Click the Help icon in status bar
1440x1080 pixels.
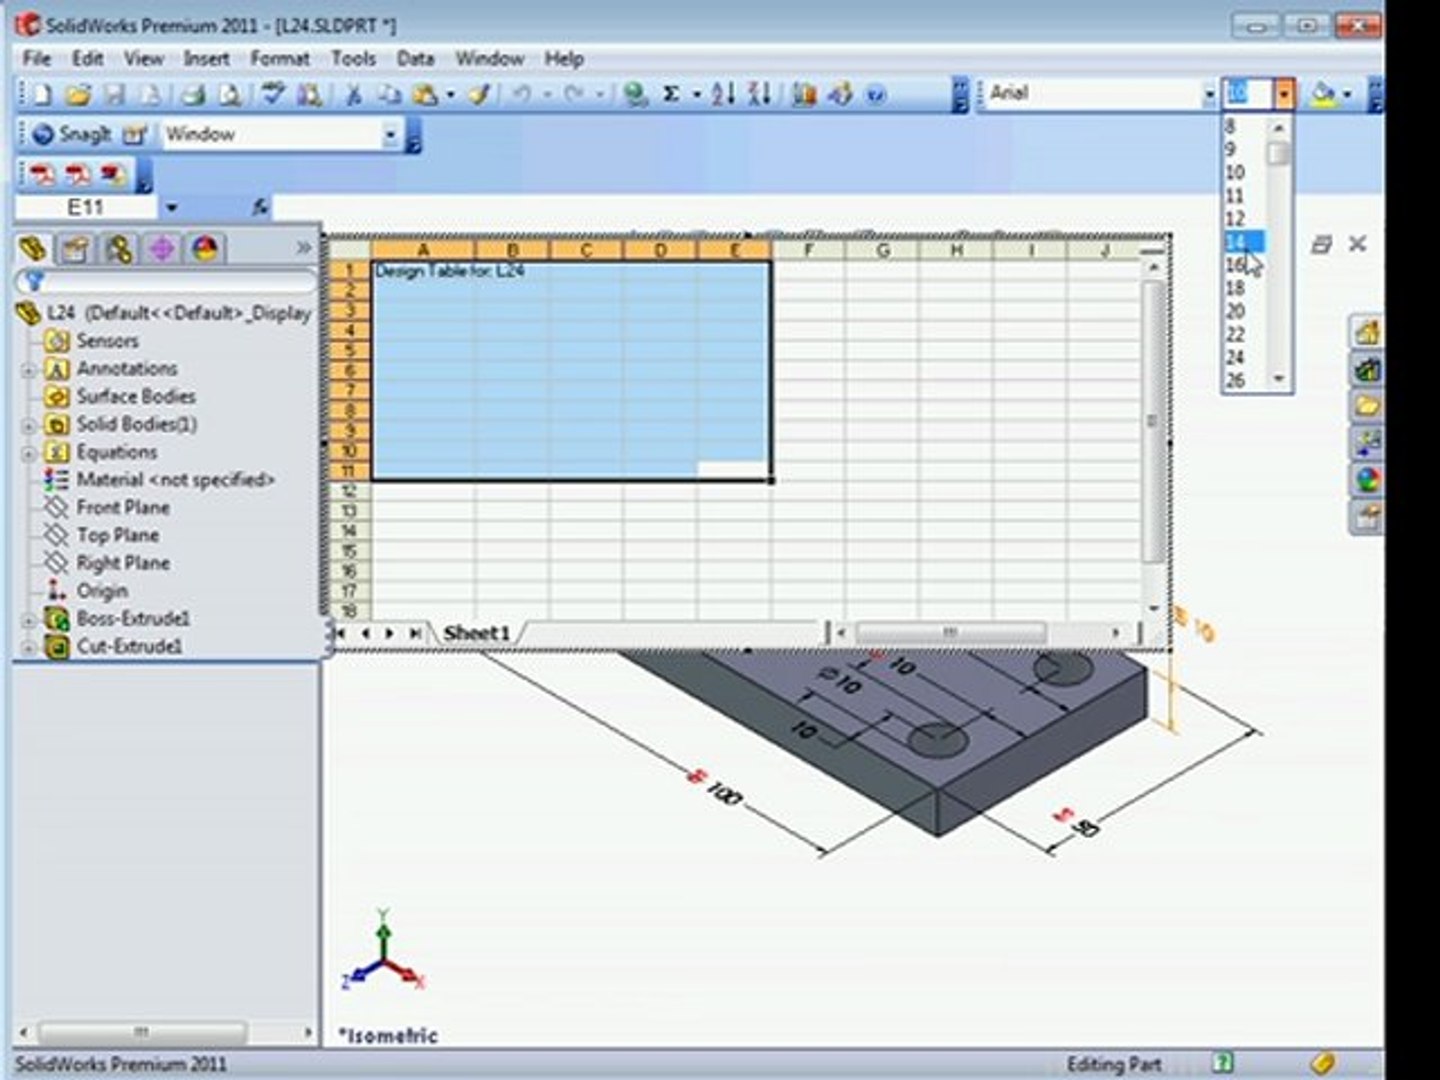point(1222,1063)
